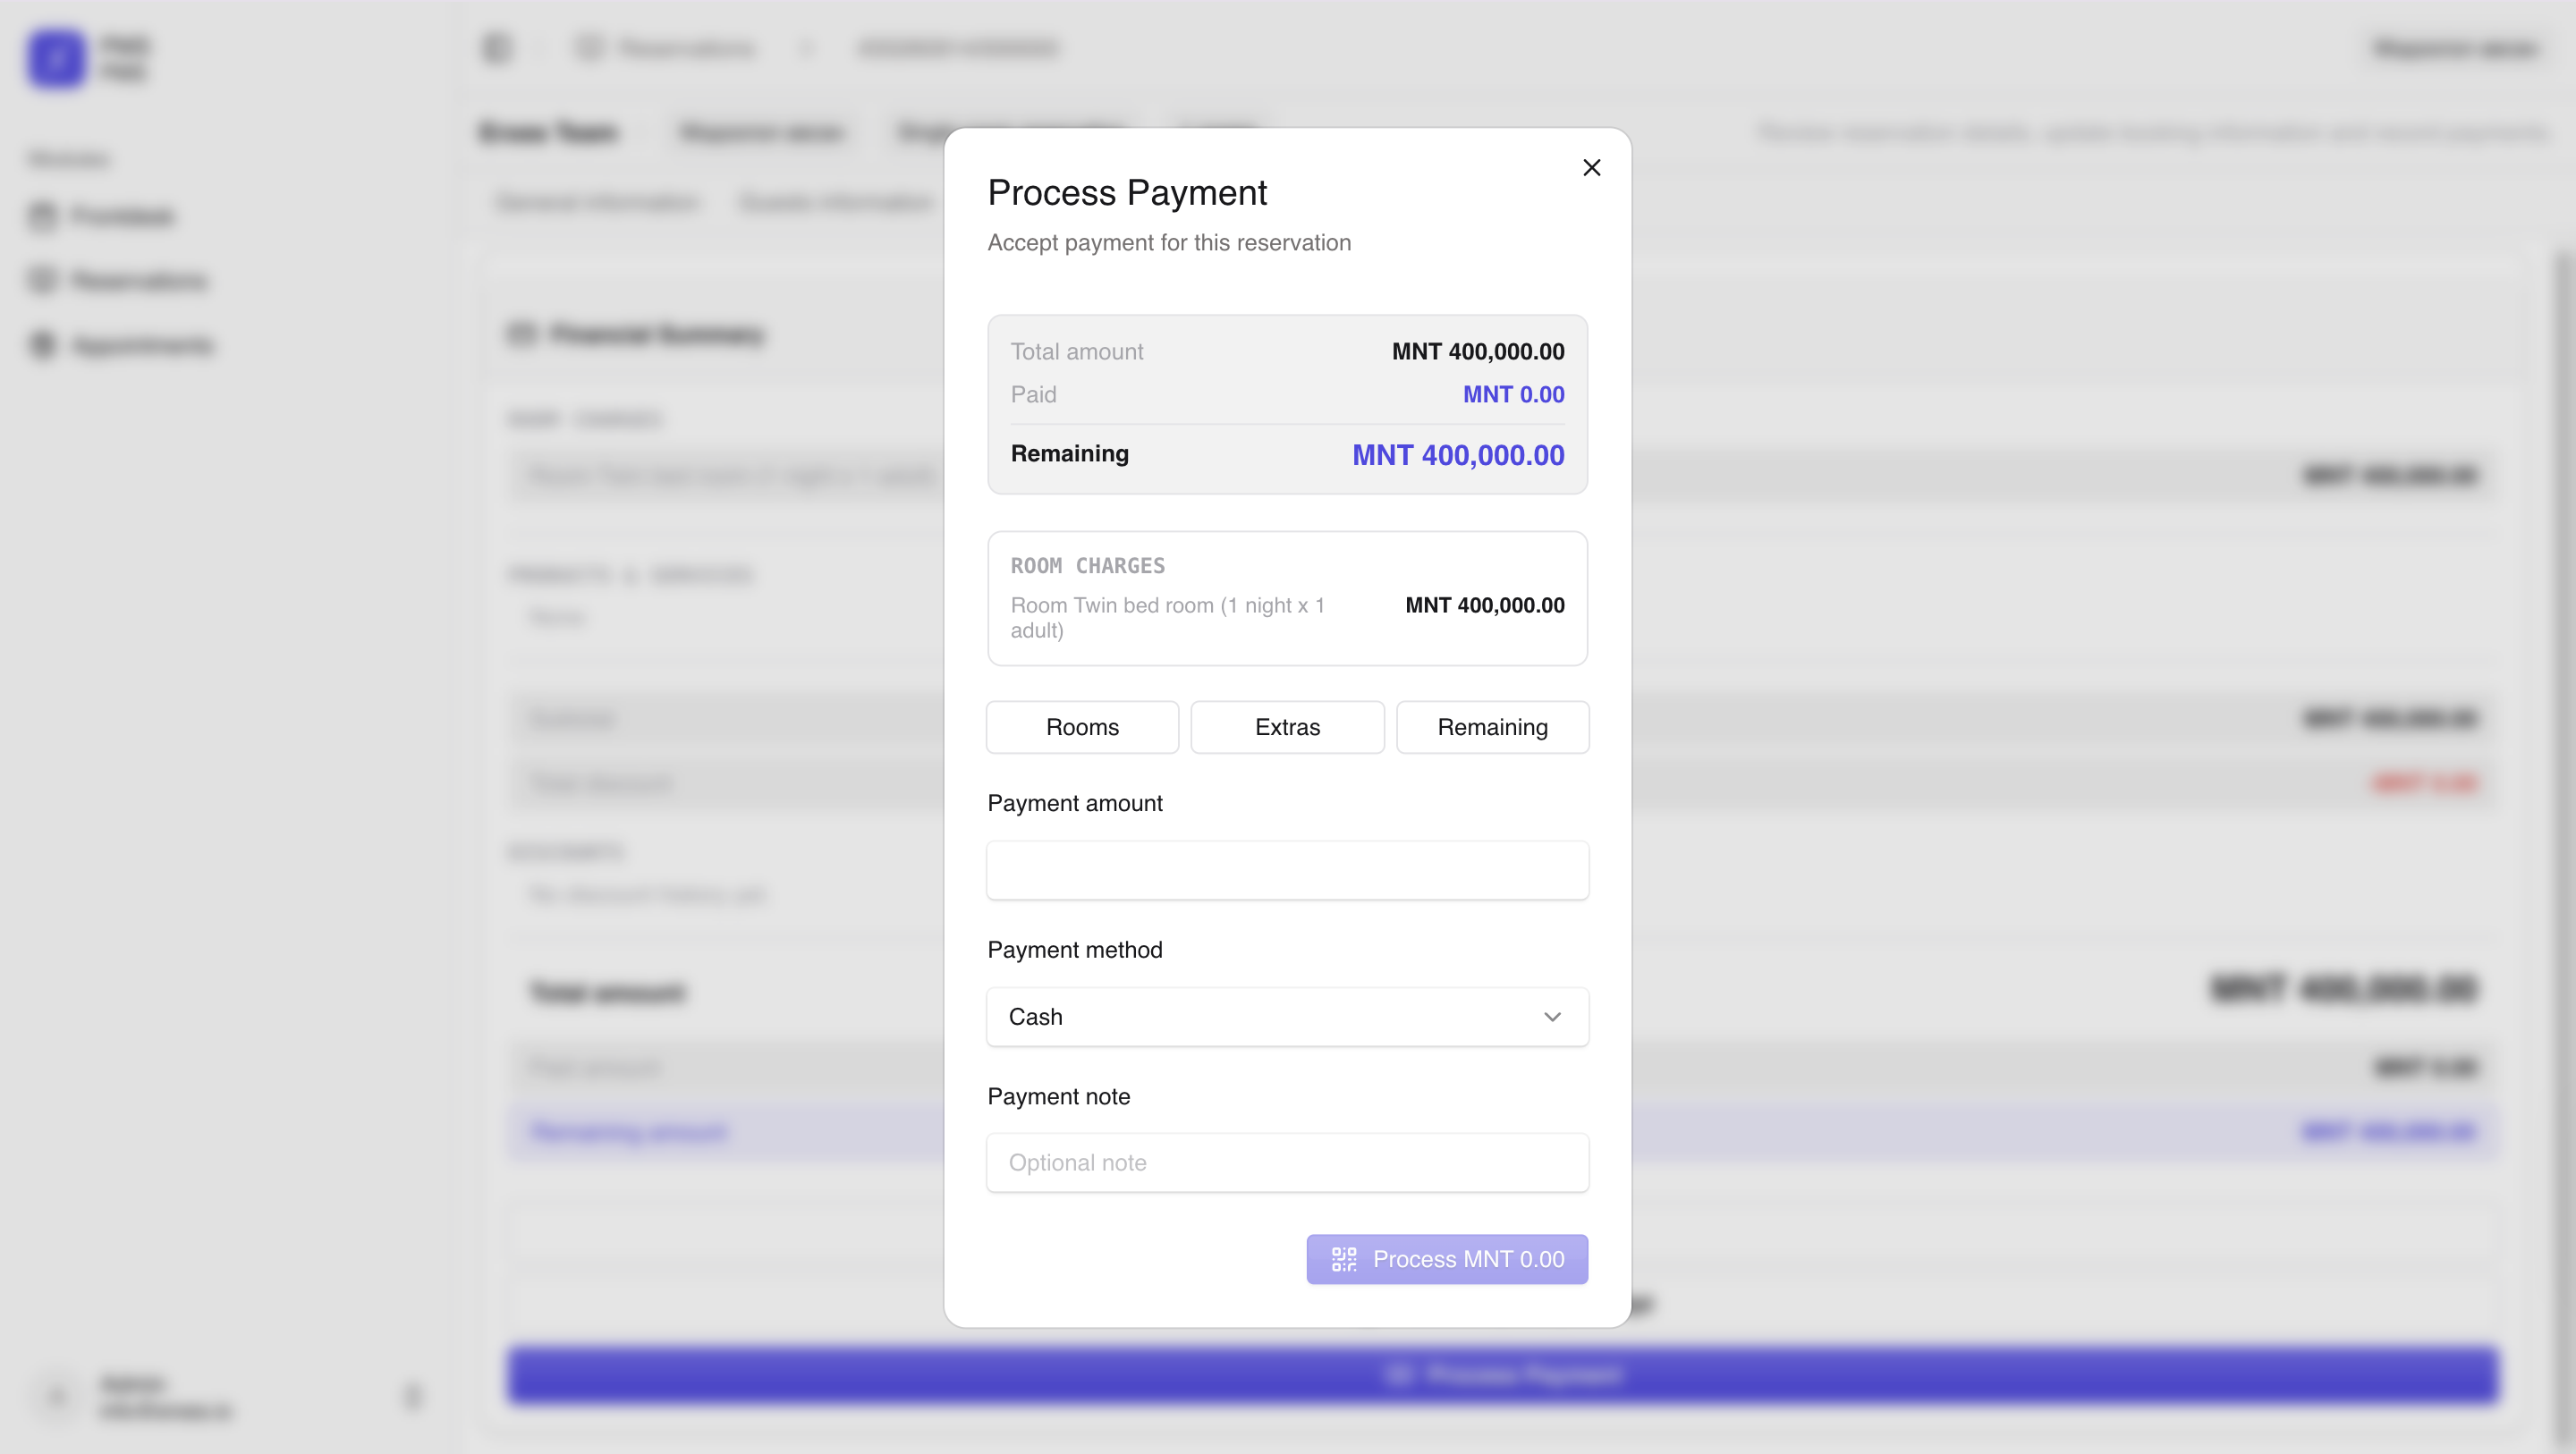Click the ROOM CHARGES heading
This screenshot has width=2576, height=1454.
(1088, 566)
